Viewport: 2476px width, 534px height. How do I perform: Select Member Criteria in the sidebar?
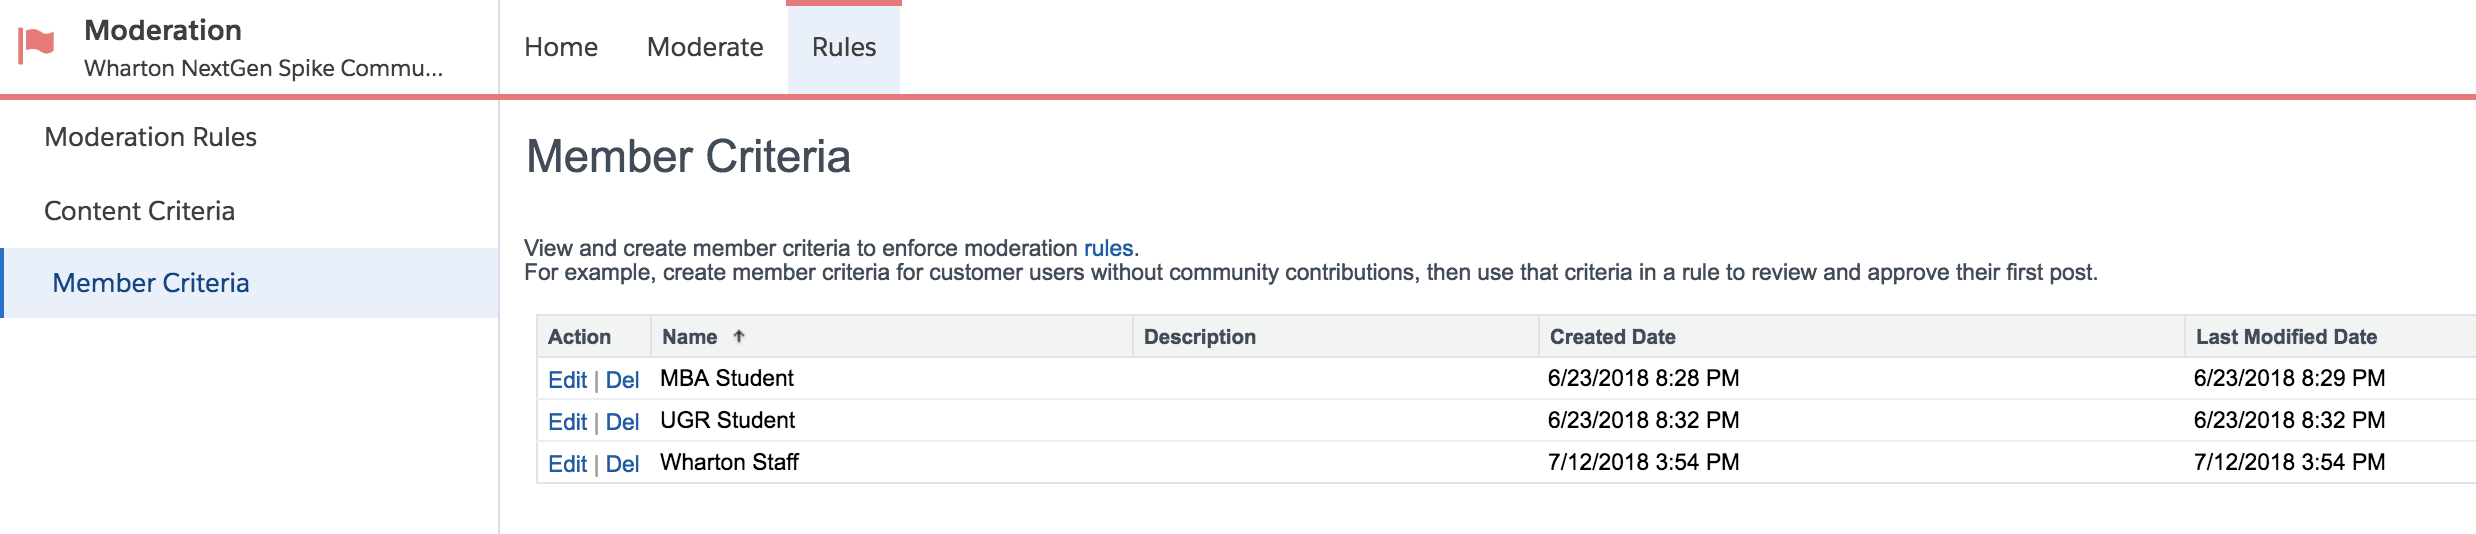coord(151,283)
